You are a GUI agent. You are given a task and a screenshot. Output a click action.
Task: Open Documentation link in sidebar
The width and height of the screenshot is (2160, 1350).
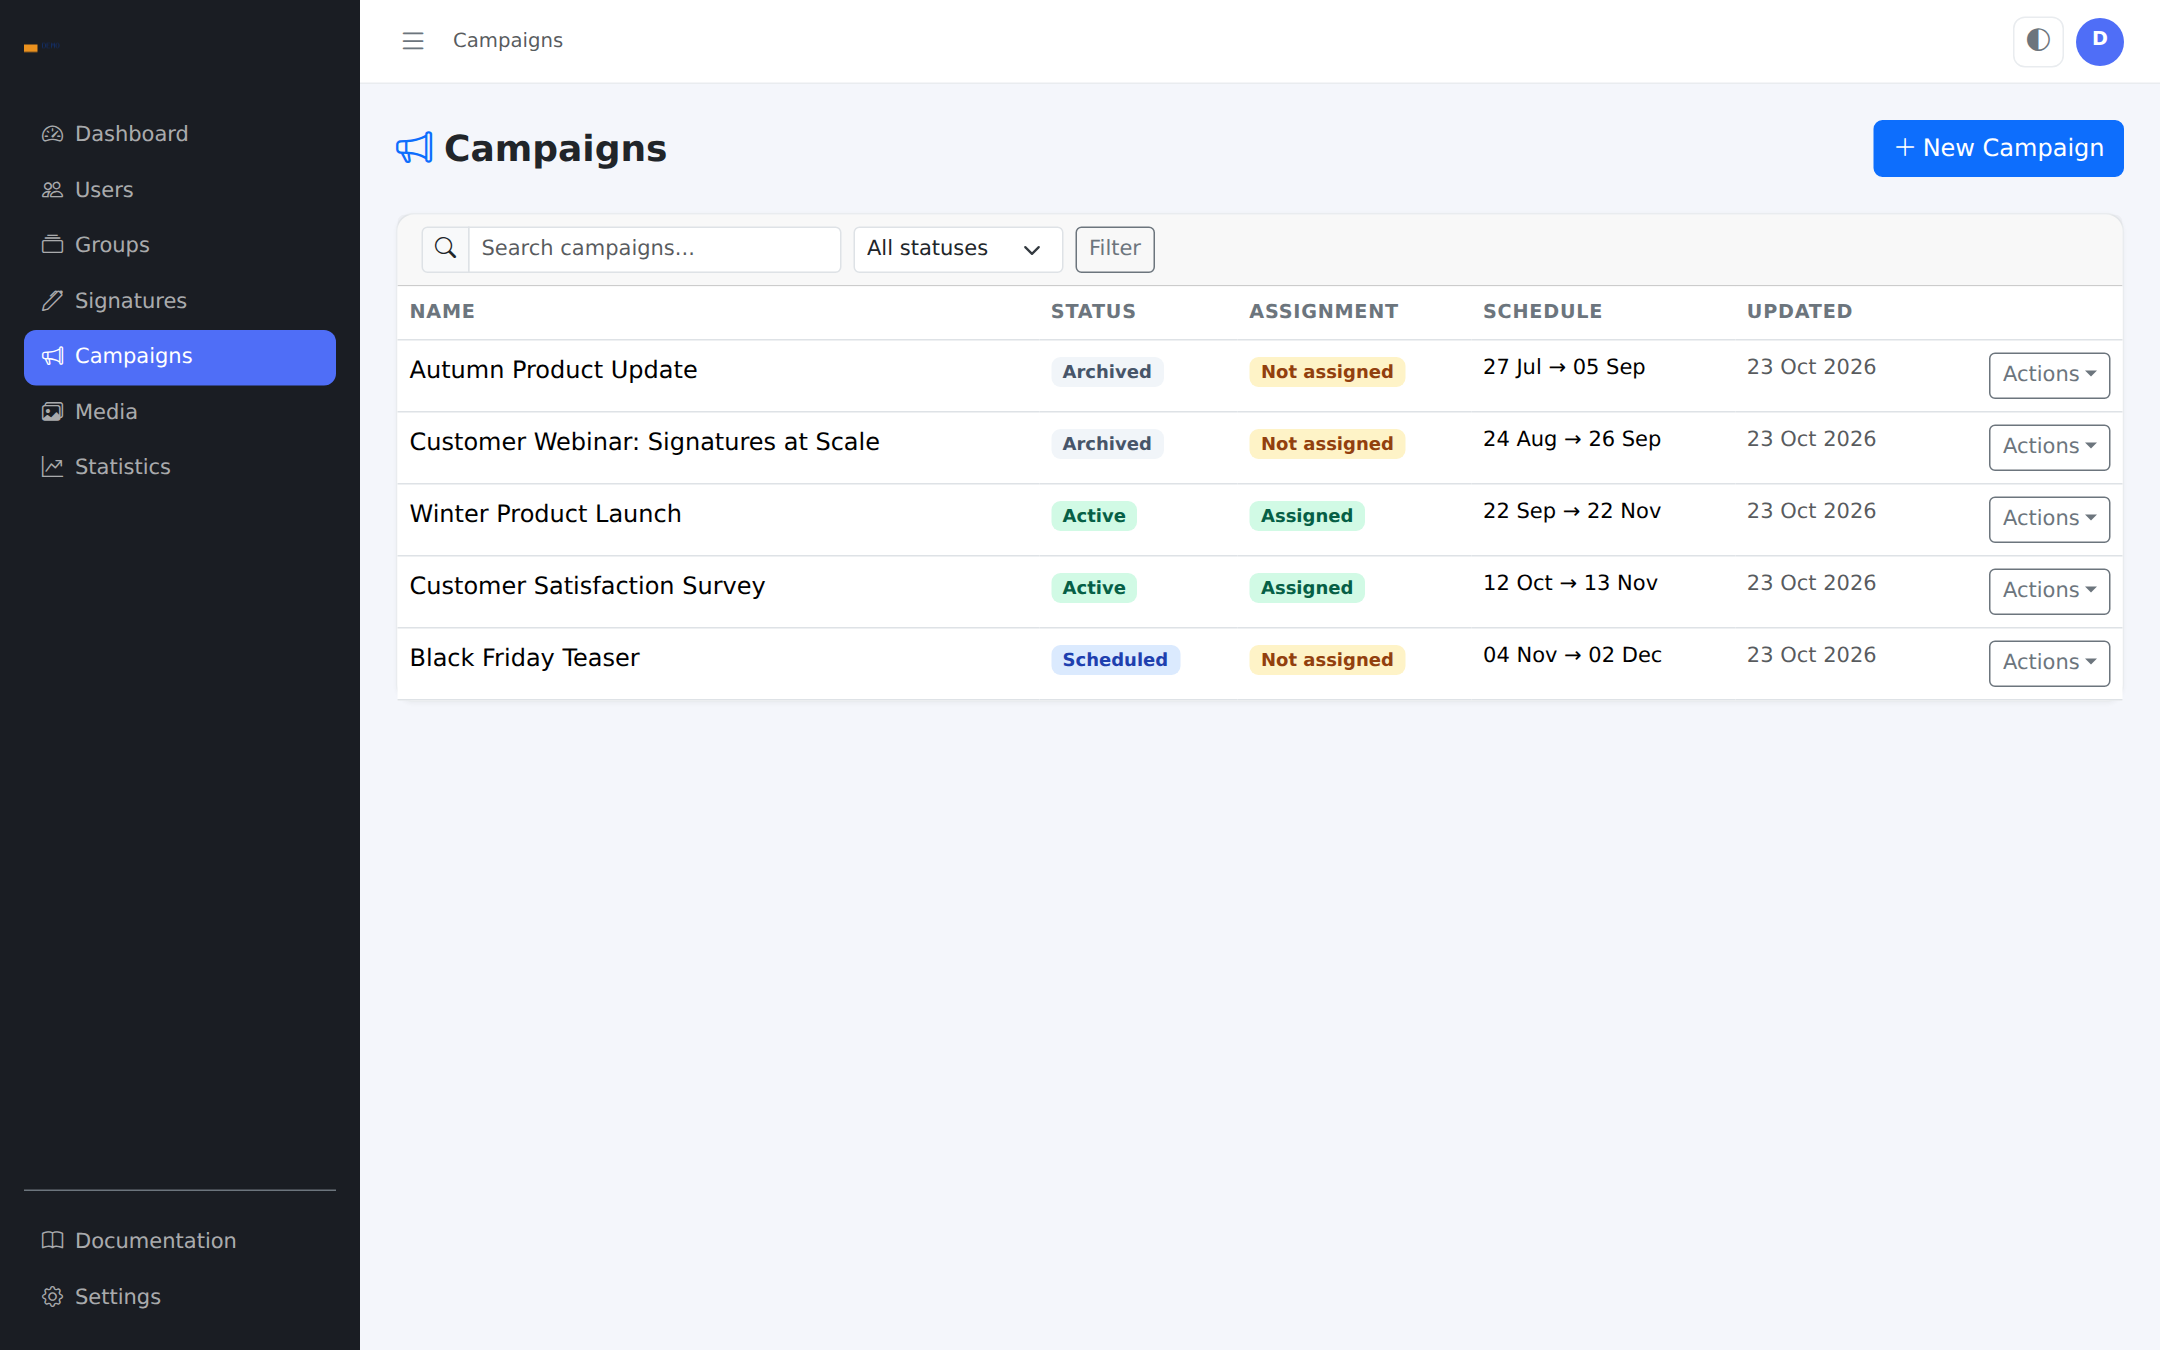click(180, 1241)
